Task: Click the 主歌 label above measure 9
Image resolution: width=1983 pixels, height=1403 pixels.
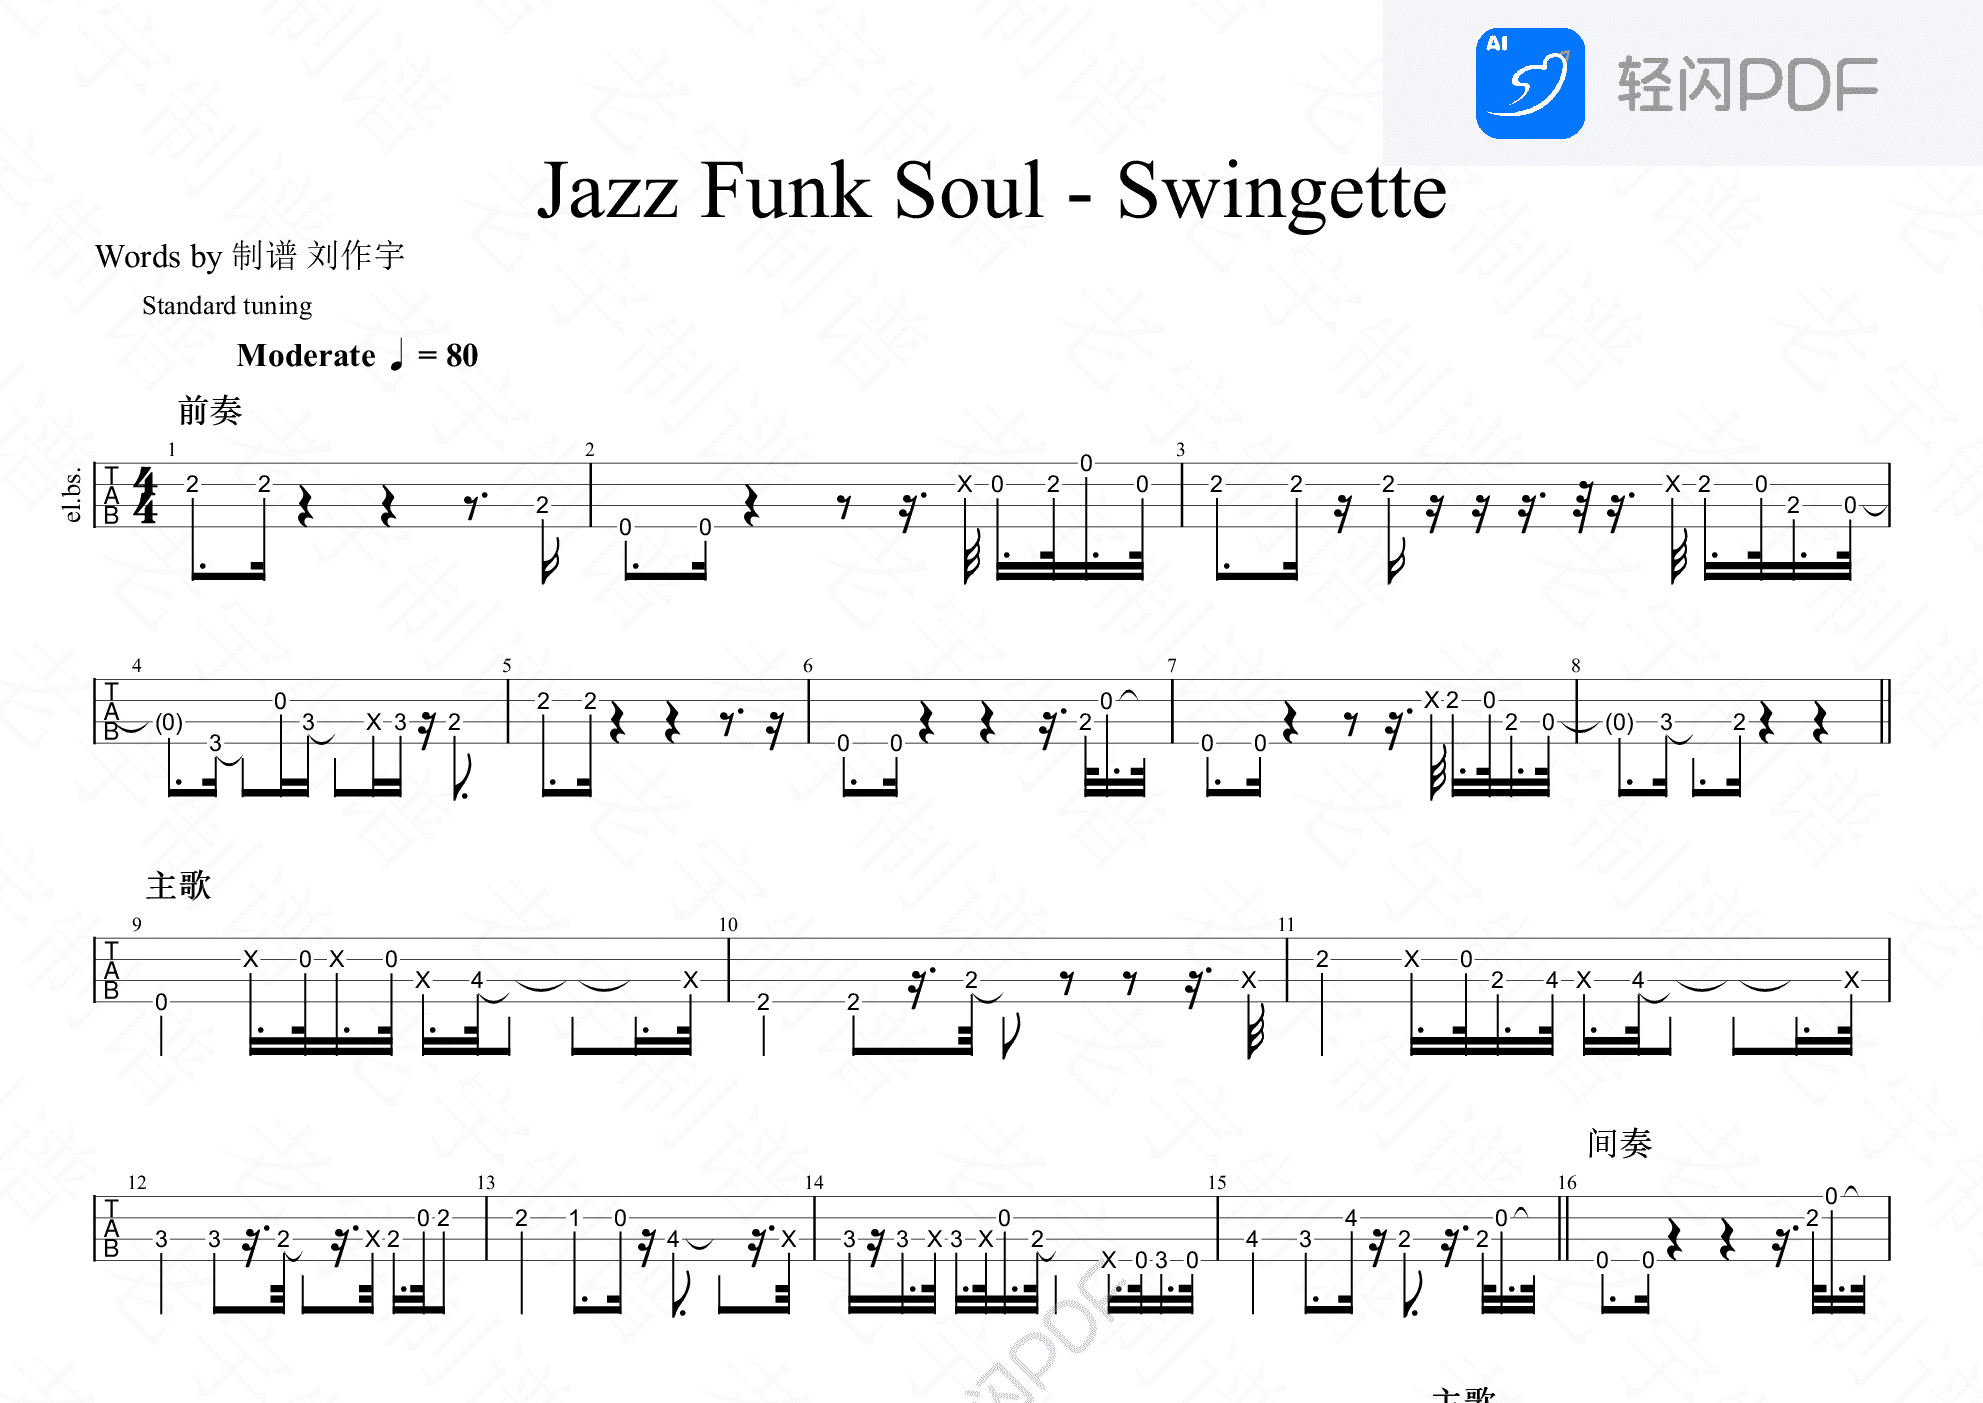Action: point(179,885)
